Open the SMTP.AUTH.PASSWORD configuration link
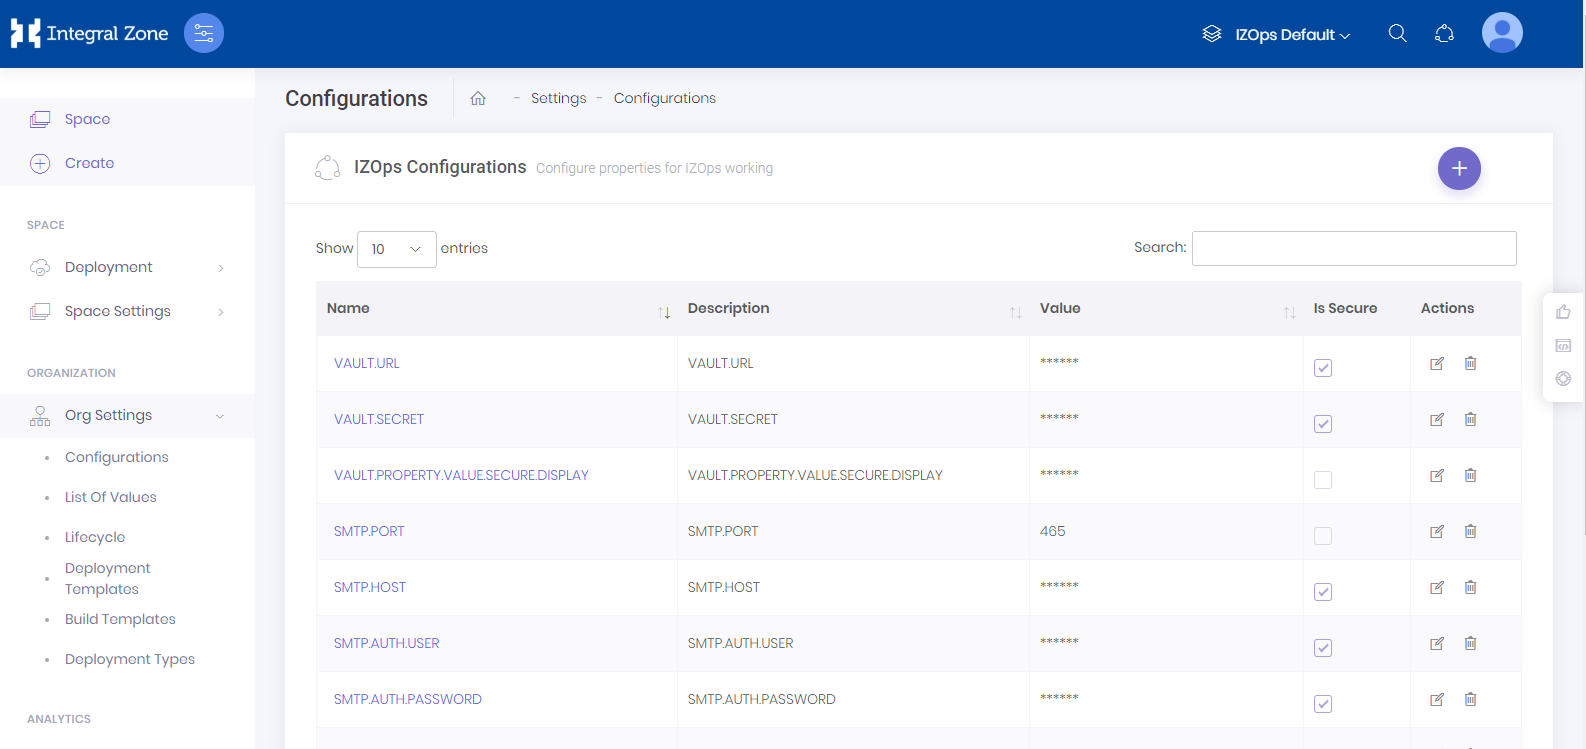The height and width of the screenshot is (749, 1586). 408,699
